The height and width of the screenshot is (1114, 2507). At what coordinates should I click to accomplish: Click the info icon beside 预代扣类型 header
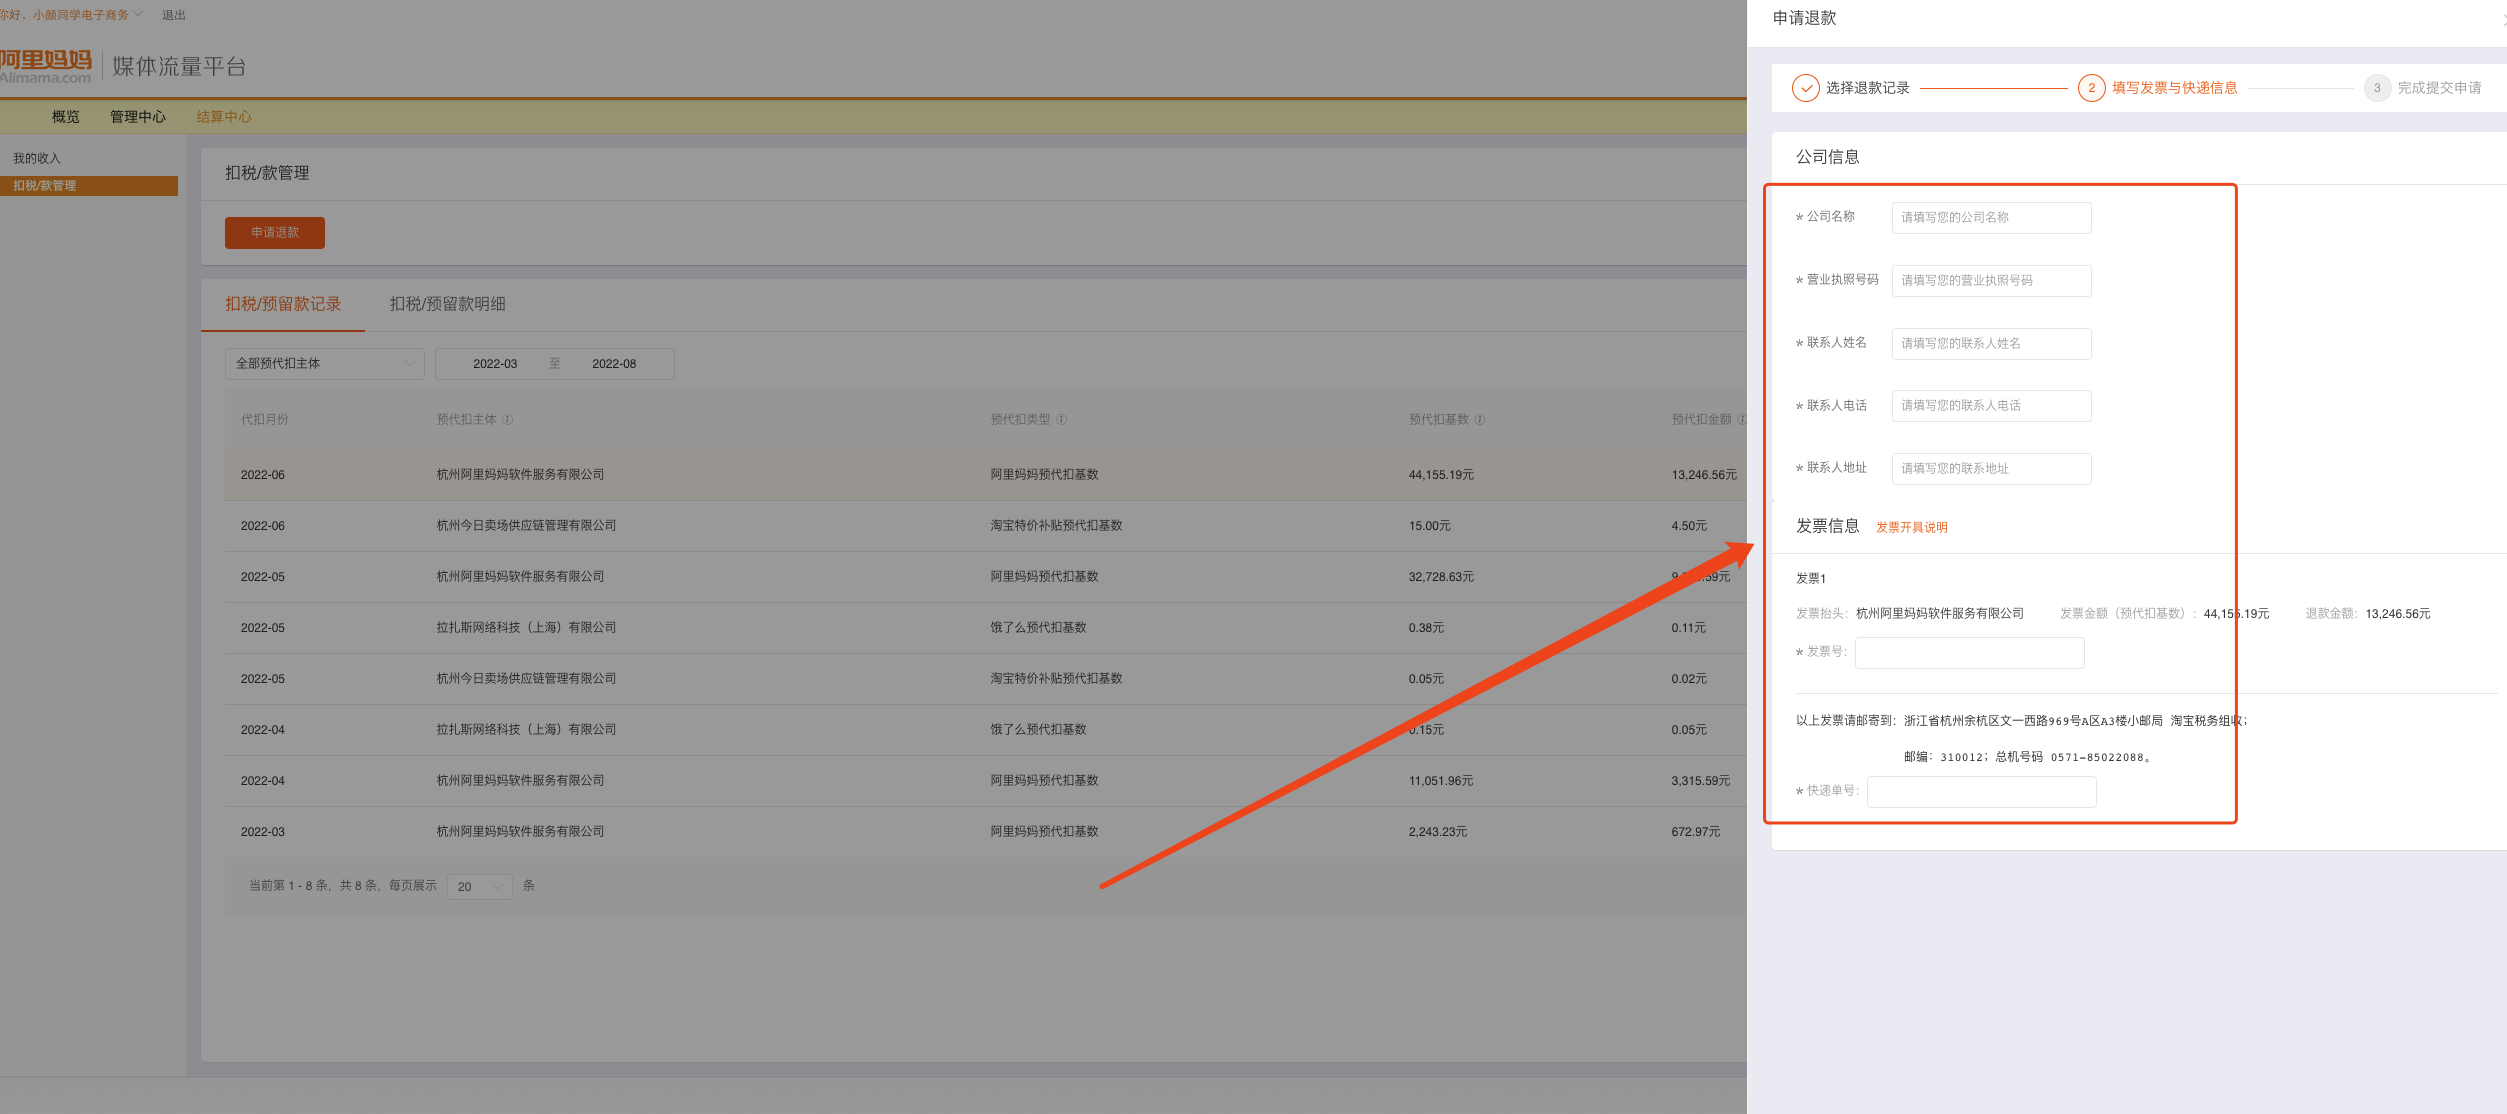1062,420
